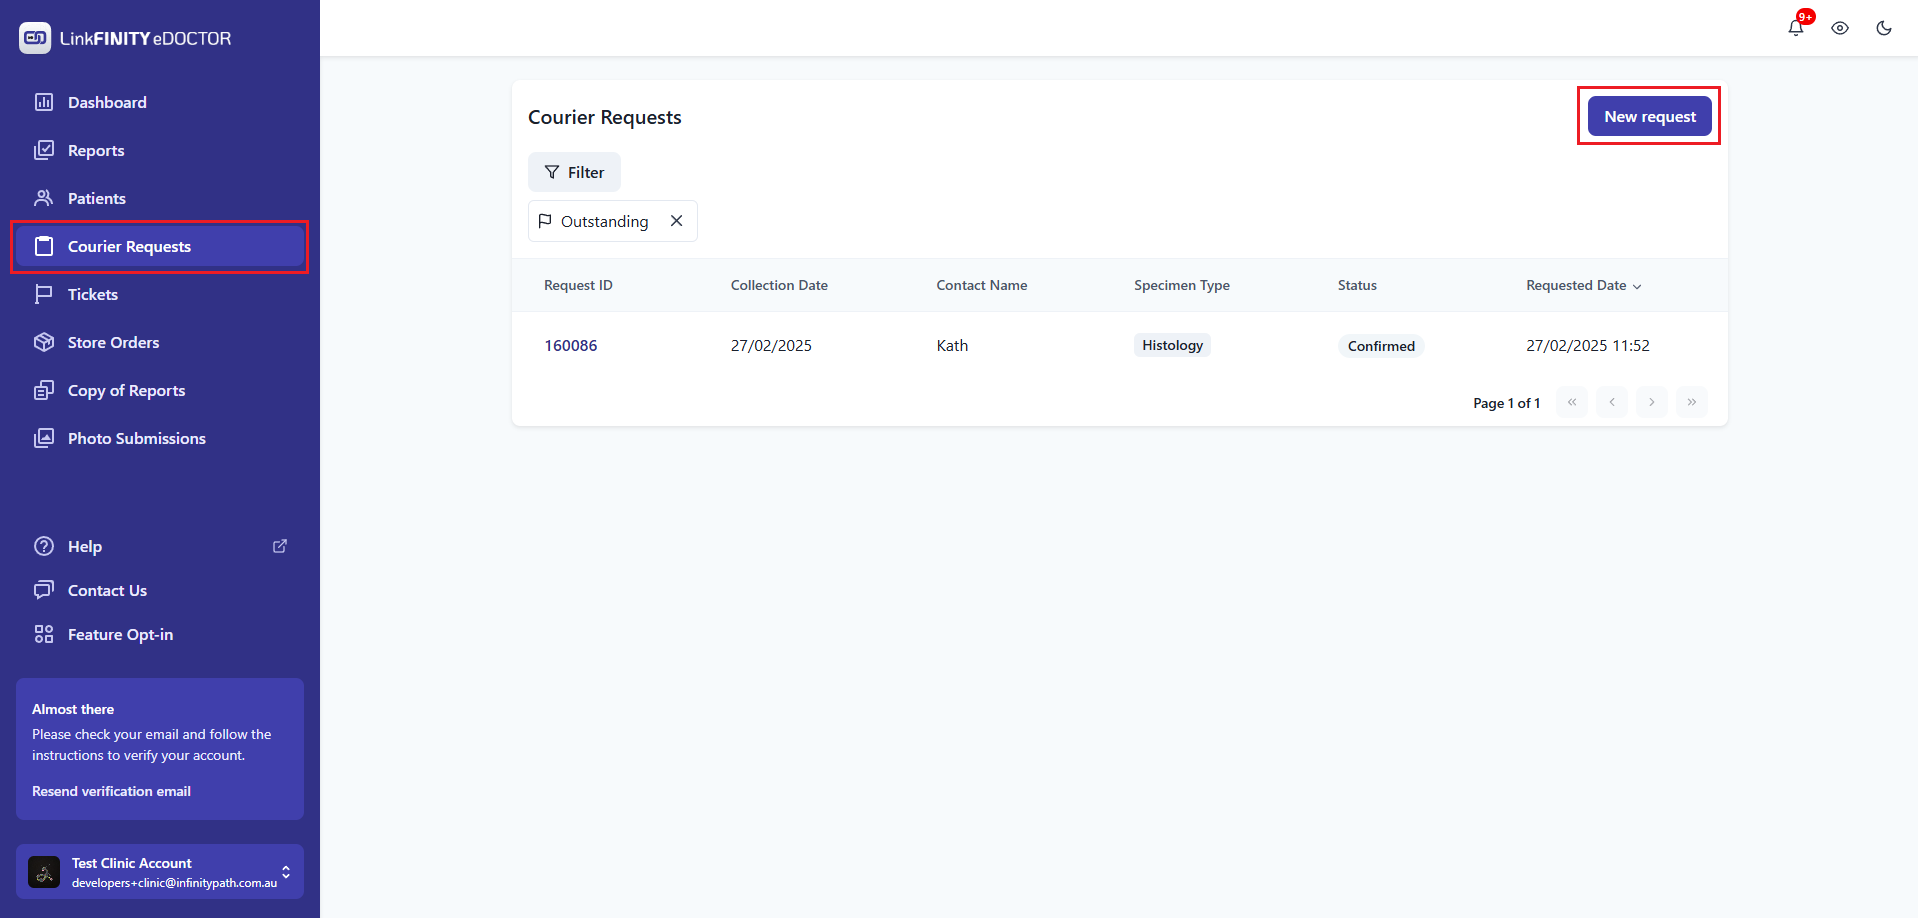The height and width of the screenshot is (918, 1918).
Task: Toggle the eye visibility icon in header
Action: [x=1839, y=28]
